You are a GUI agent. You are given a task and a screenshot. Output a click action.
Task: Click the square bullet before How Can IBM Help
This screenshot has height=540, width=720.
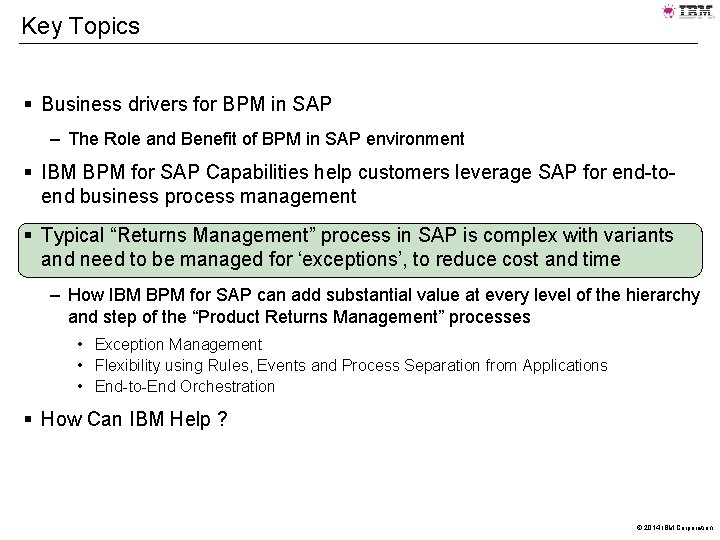[28, 419]
